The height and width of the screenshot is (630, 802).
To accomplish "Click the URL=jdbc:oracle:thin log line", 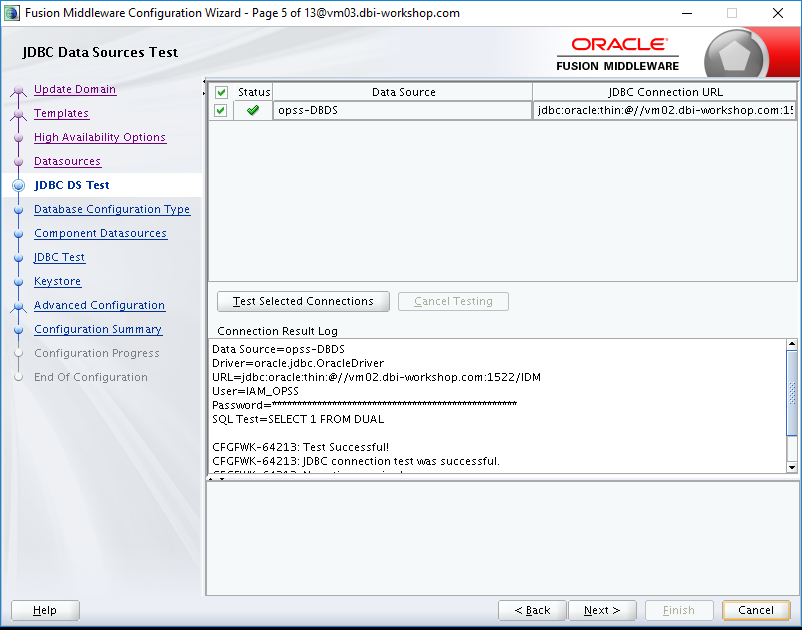I will [376, 377].
